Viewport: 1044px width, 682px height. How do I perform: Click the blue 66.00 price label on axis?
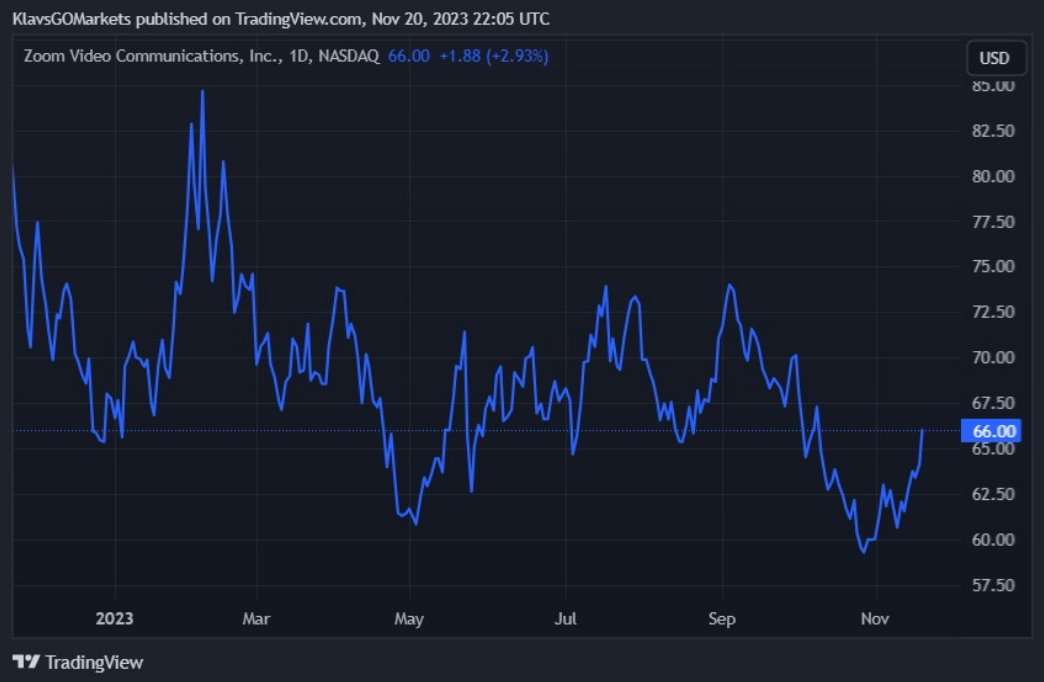pyautogui.click(x=991, y=431)
